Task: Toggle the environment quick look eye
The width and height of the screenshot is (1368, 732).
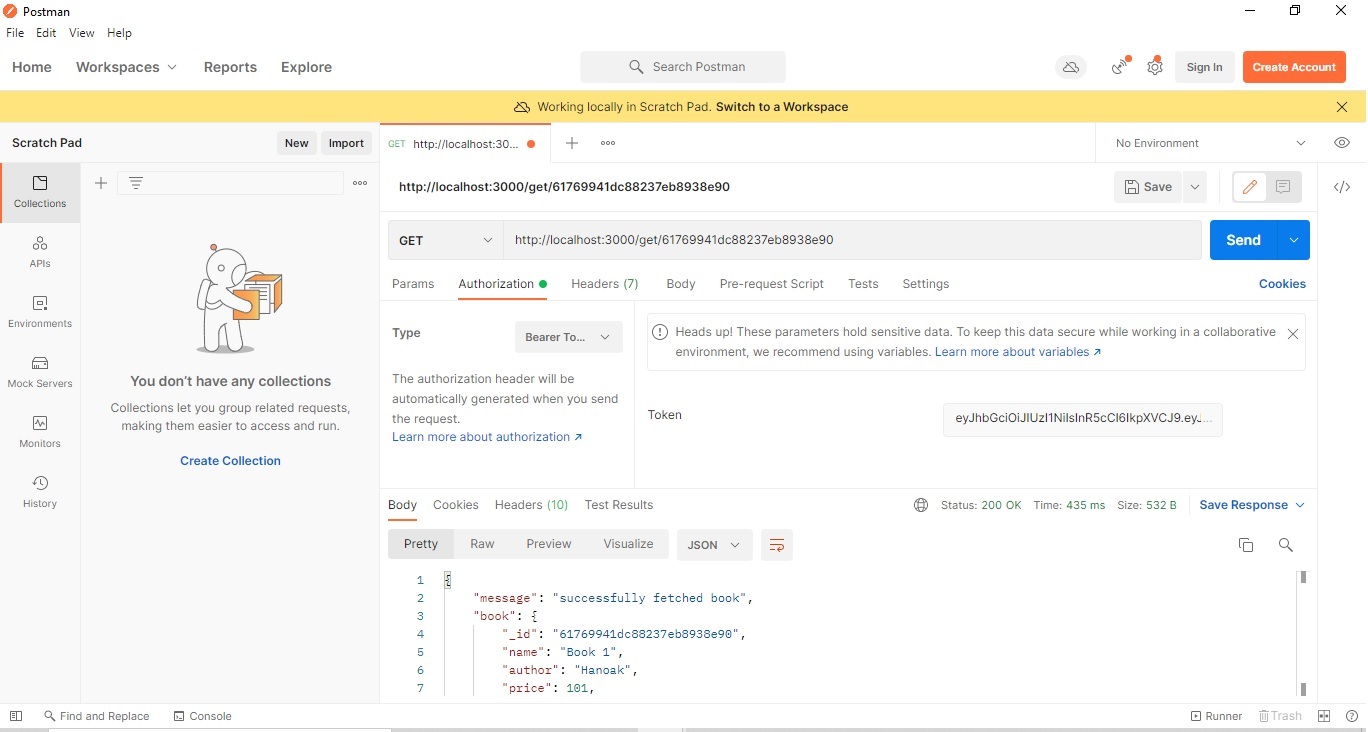Action: (x=1342, y=143)
